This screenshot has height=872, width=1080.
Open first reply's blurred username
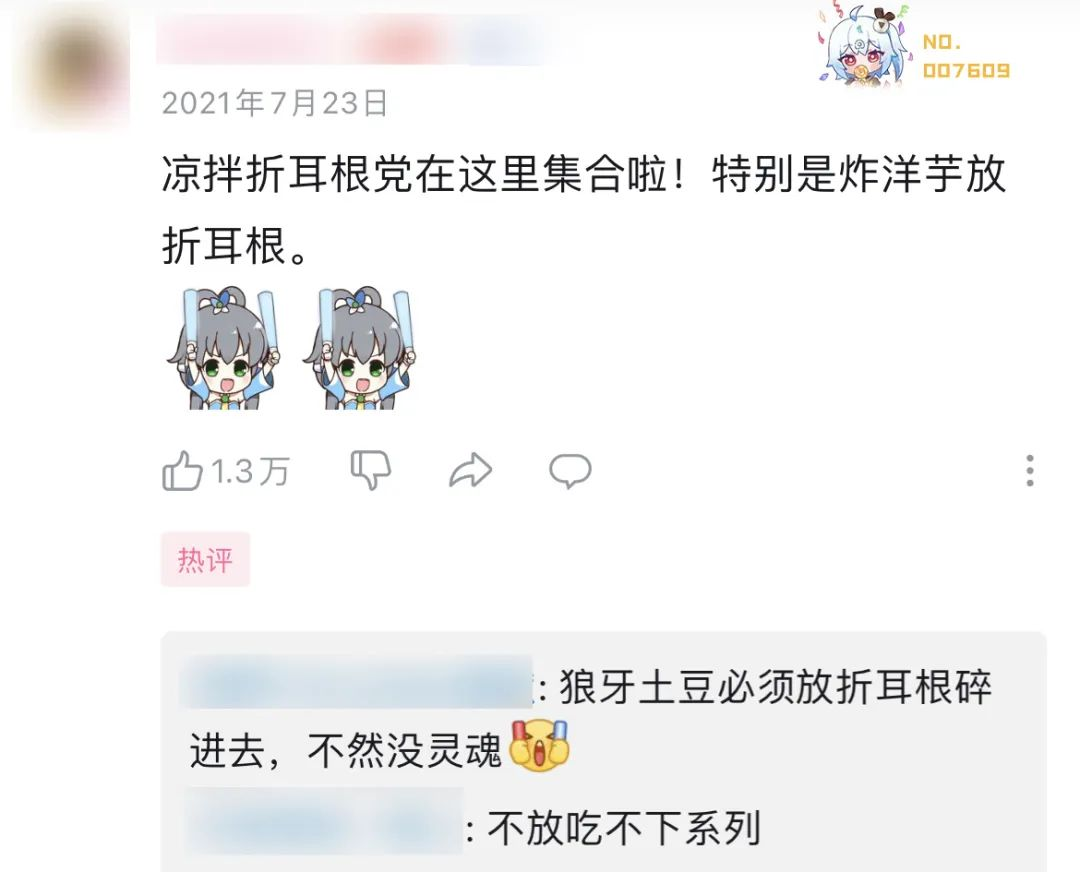coord(355,683)
